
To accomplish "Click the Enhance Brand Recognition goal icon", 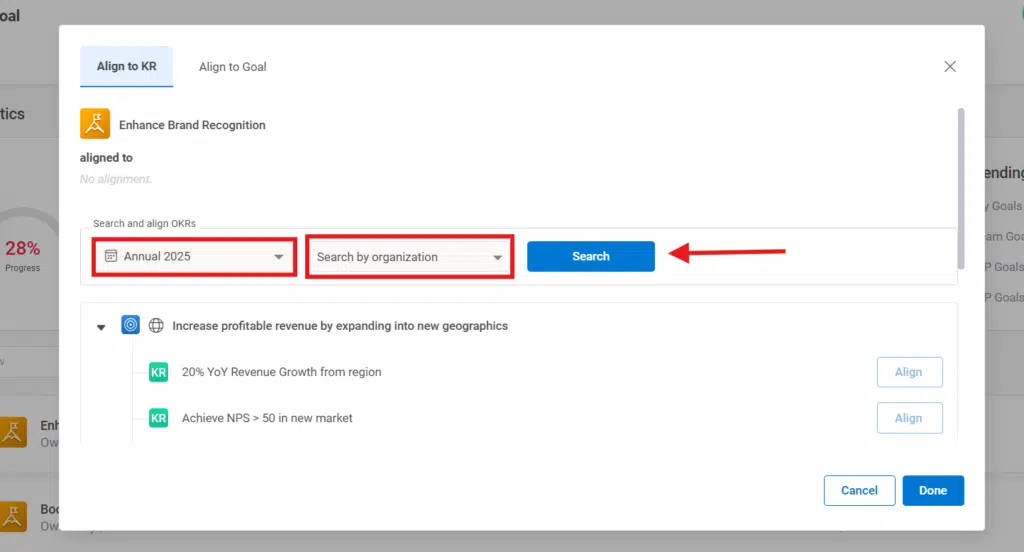I will [95, 124].
